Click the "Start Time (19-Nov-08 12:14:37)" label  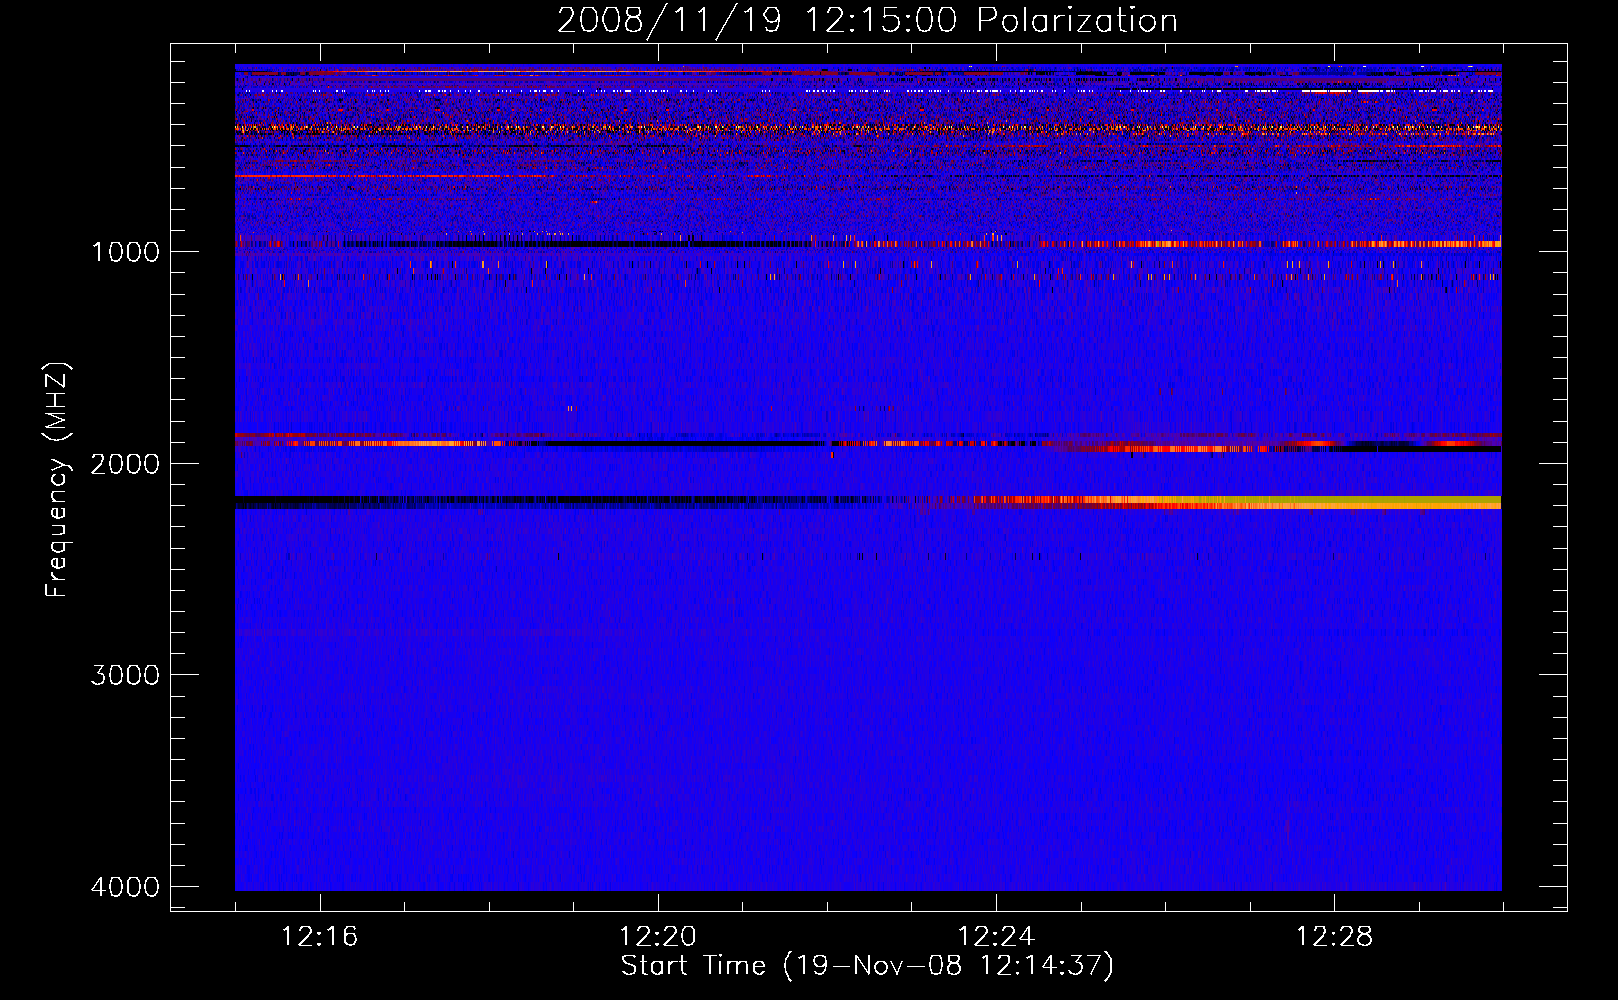(867, 966)
